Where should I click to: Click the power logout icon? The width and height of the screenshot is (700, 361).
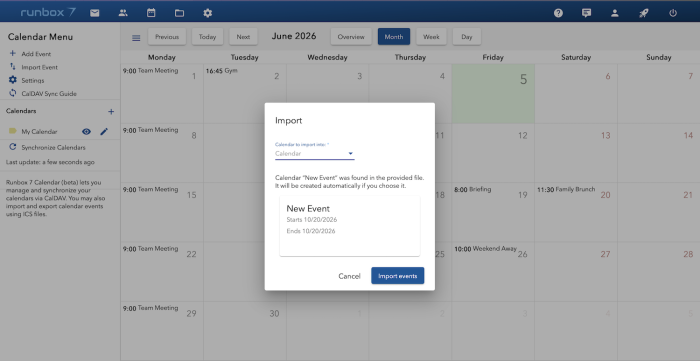click(x=673, y=13)
